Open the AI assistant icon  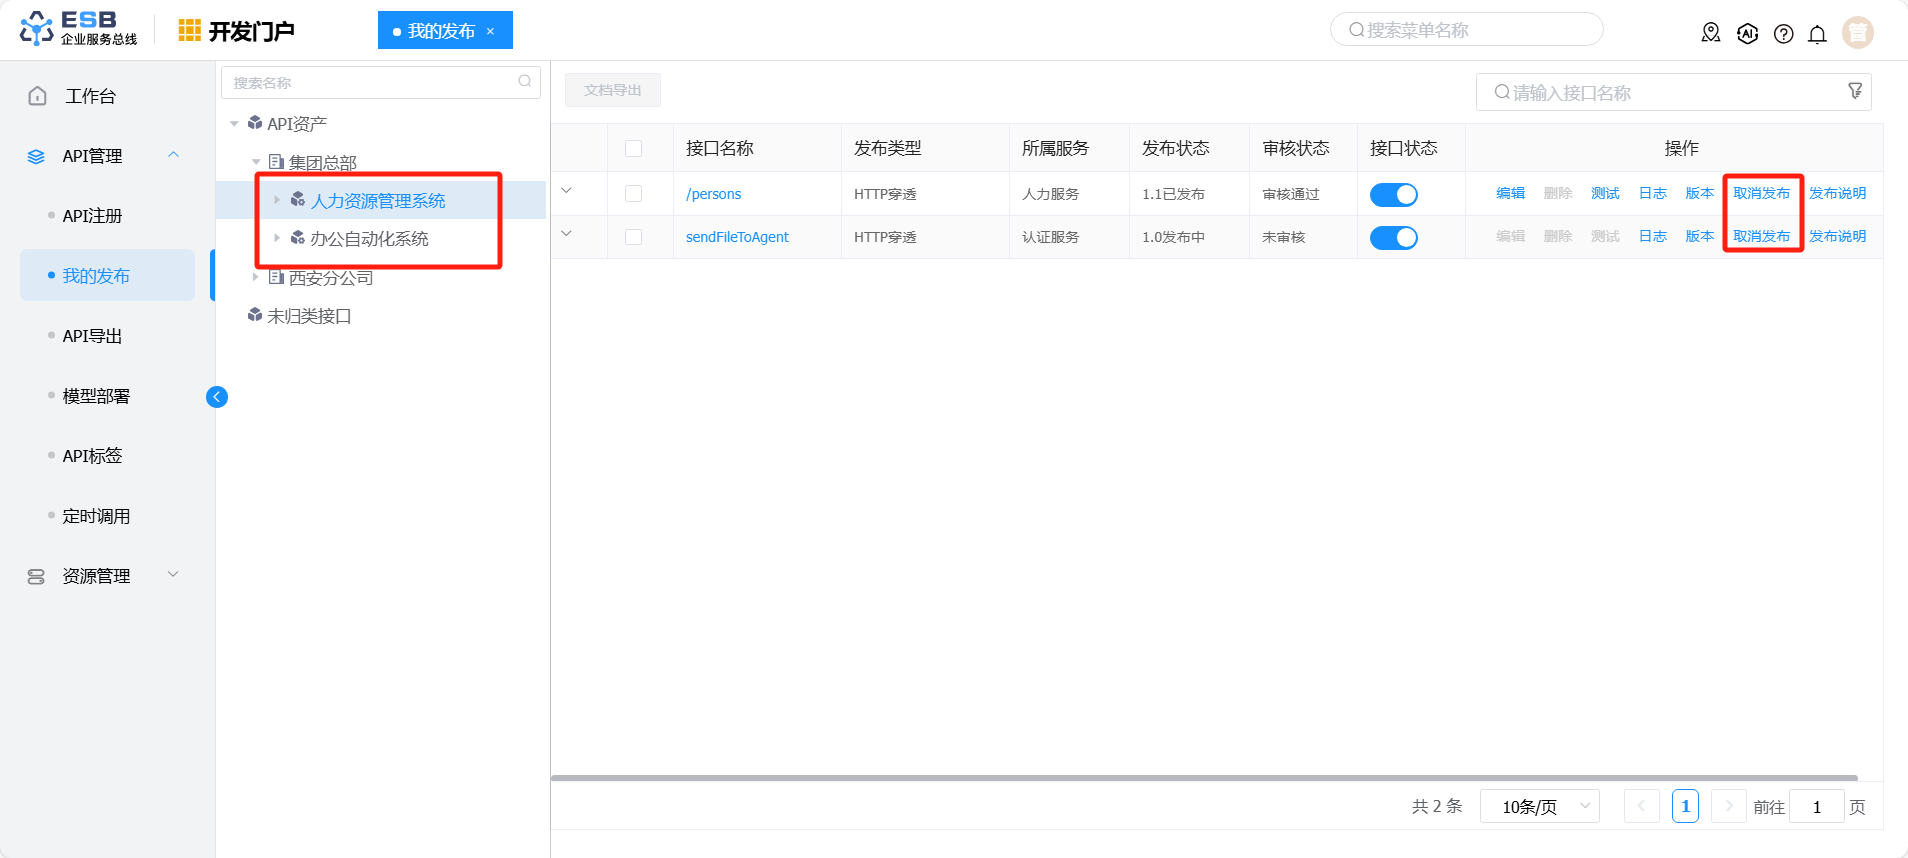pyautogui.click(x=1747, y=33)
